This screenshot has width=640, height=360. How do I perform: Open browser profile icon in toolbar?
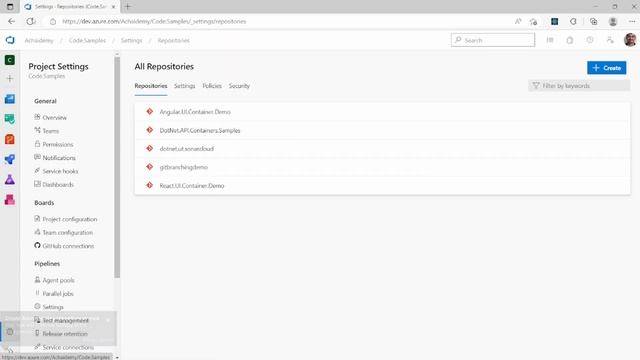coord(613,21)
